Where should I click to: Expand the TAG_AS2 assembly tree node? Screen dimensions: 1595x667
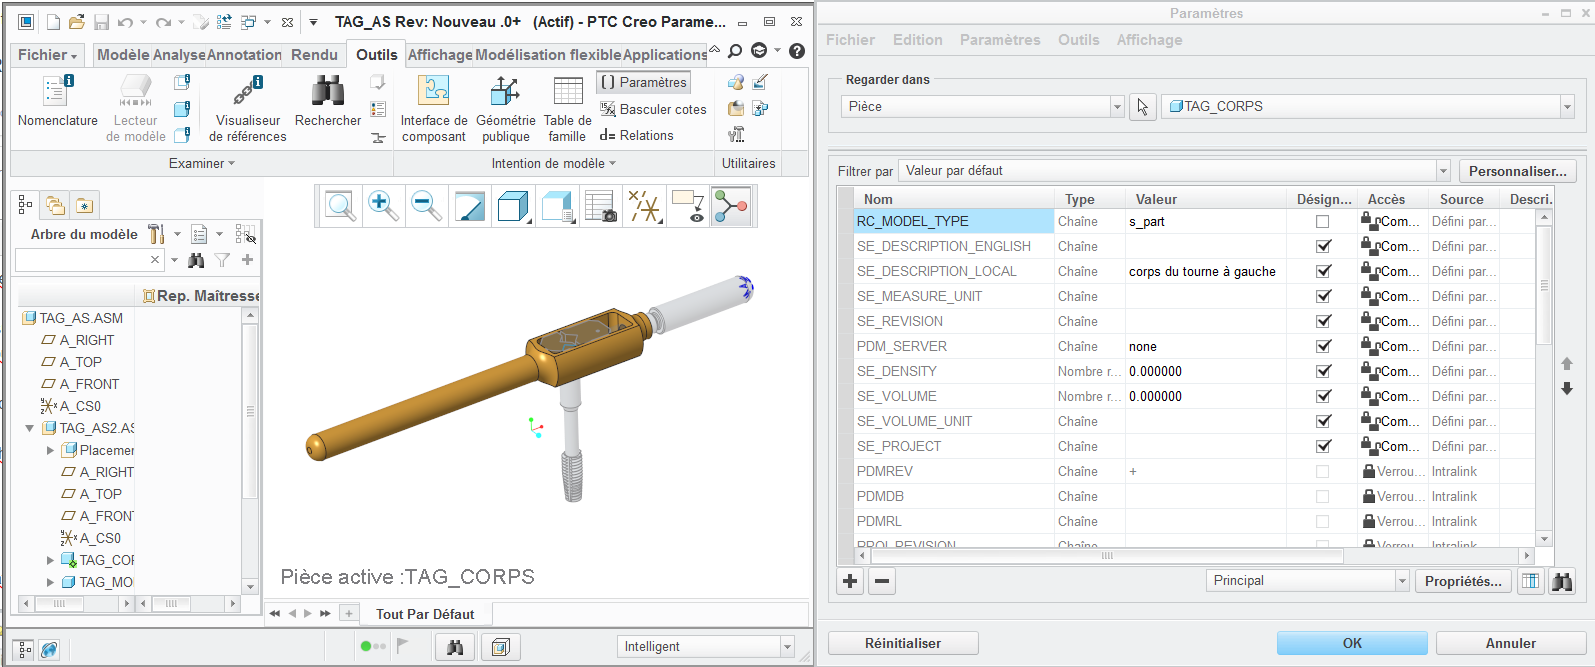[30, 428]
